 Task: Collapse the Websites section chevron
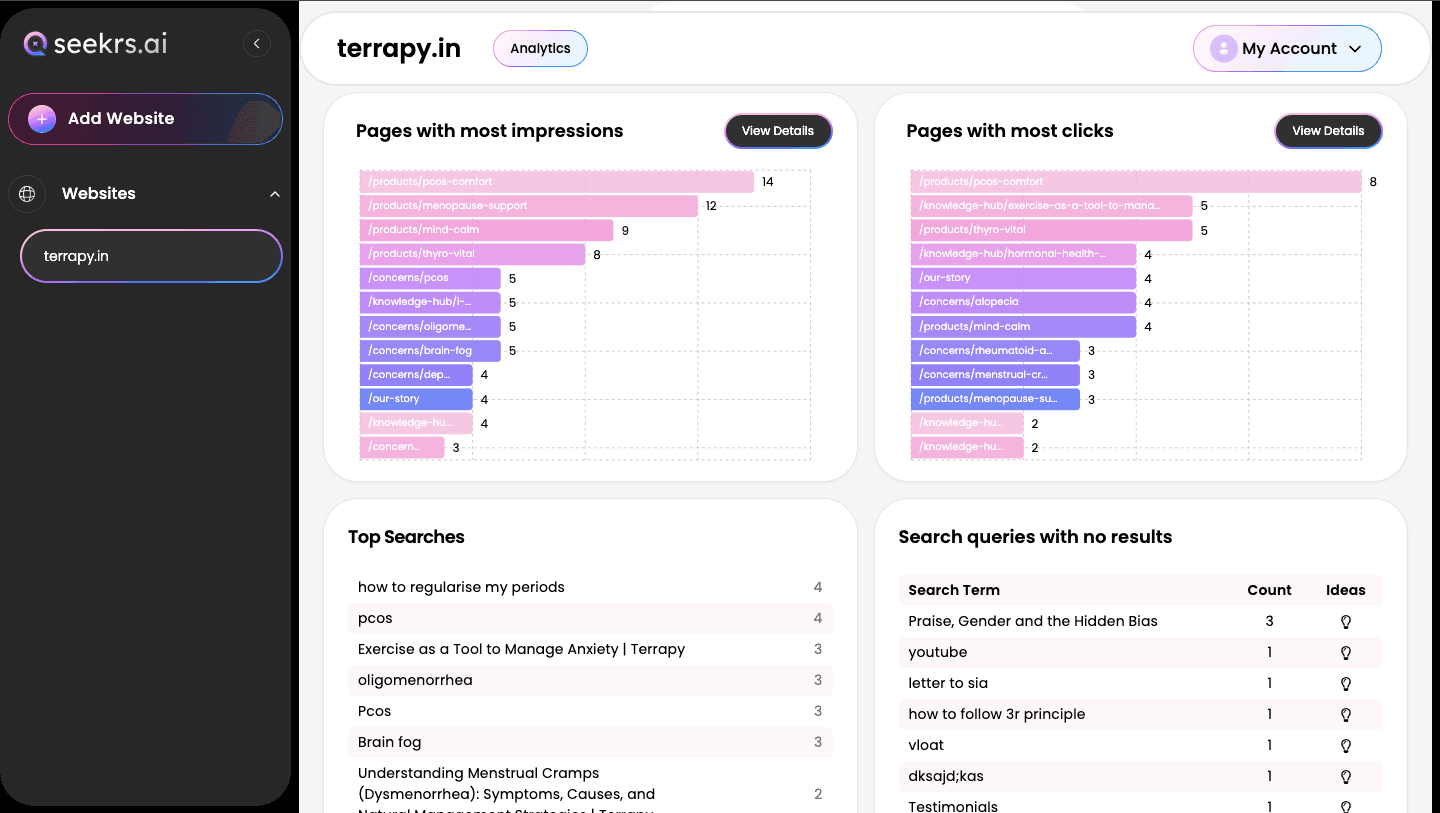[x=275, y=194]
